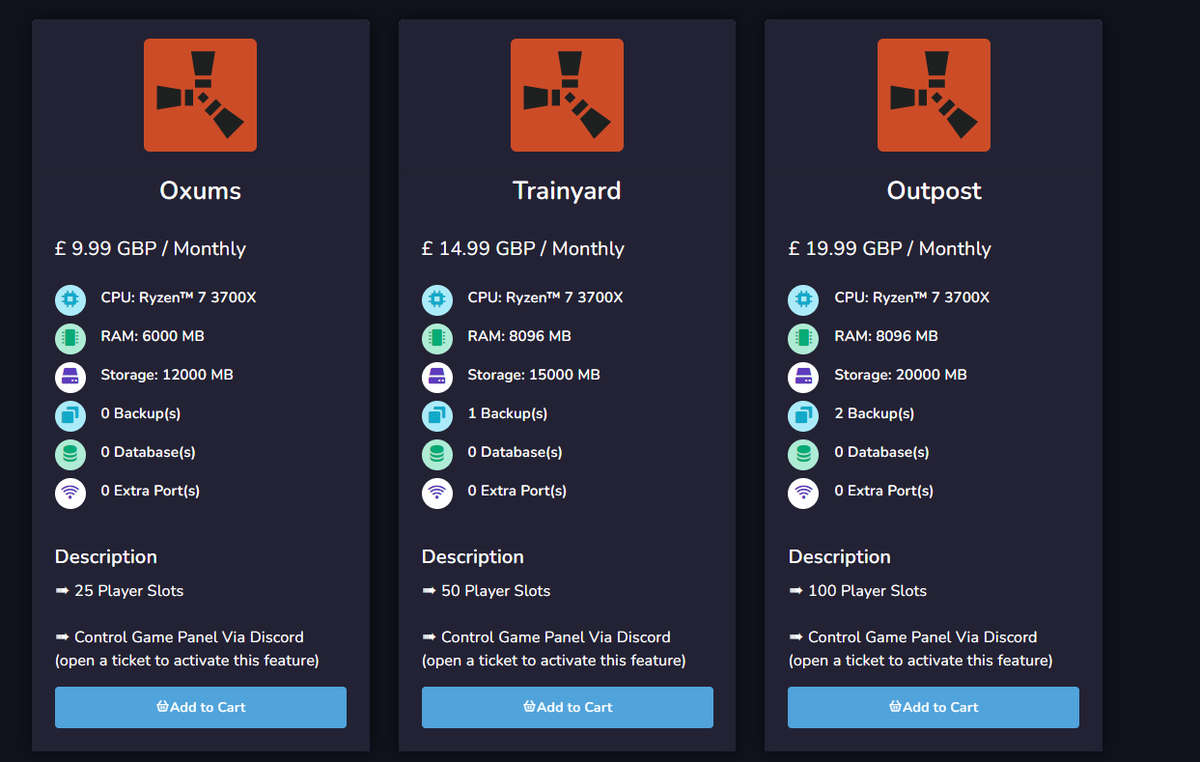The height and width of the screenshot is (762, 1200).
Task: Click the £ 9.99 GBP / Monthly price
Action: coord(150,249)
